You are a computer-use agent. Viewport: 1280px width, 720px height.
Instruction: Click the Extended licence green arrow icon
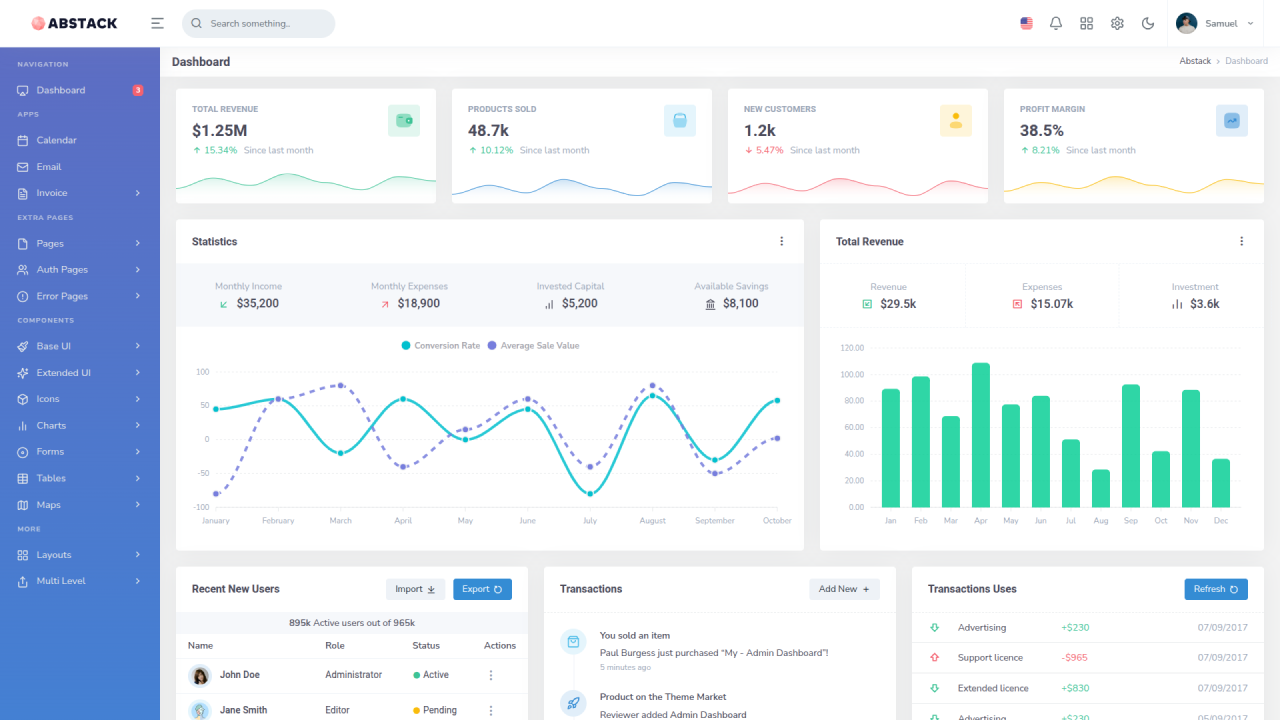pyautogui.click(x=935, y=688)
